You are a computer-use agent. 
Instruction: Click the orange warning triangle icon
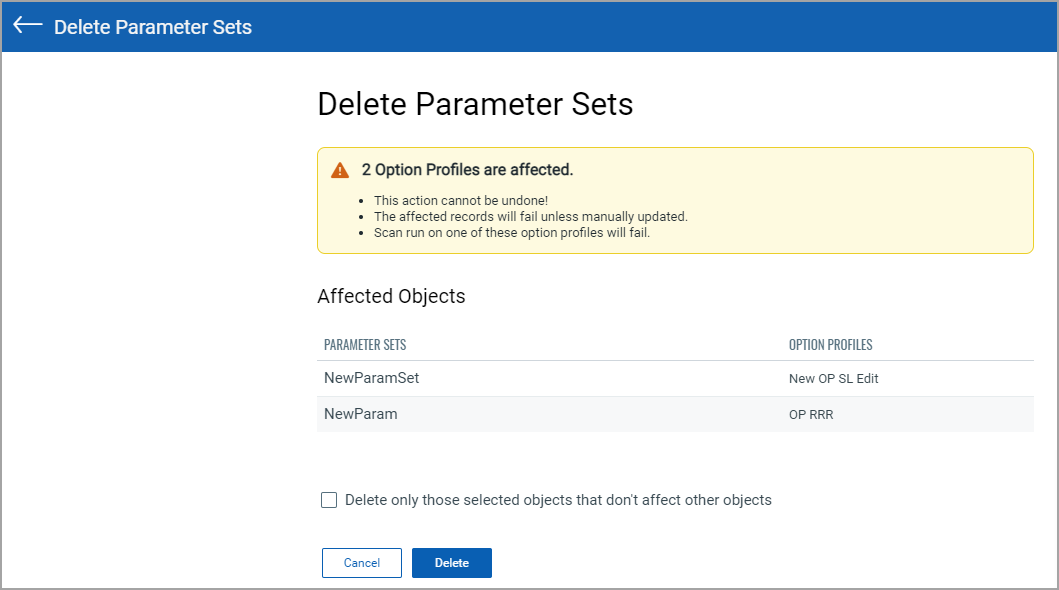[x=341, y=170]
